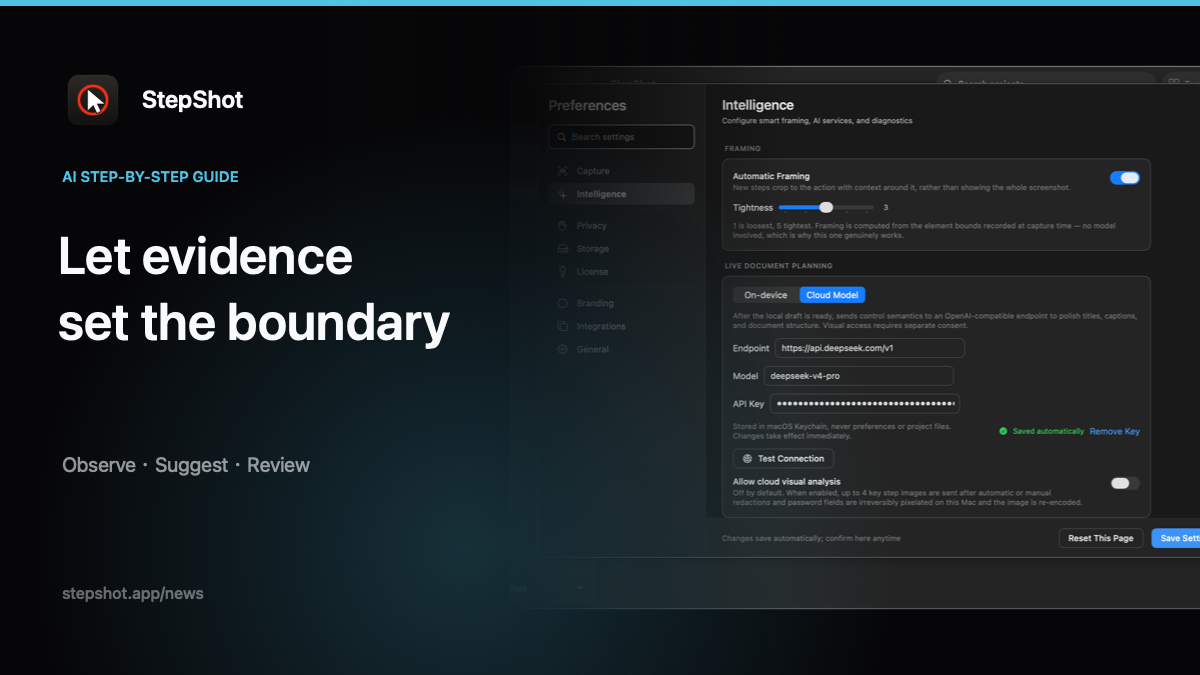Click the Test Connection button
The width and height of the screenshot is (1200, 675).
[784, 458]
